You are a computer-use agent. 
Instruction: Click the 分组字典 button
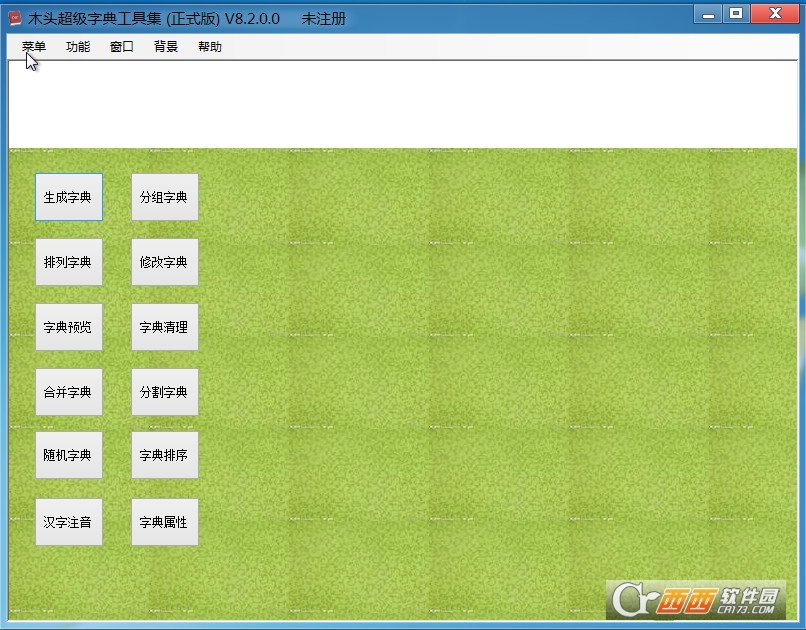pyautogui.click(x=164, y=197)
